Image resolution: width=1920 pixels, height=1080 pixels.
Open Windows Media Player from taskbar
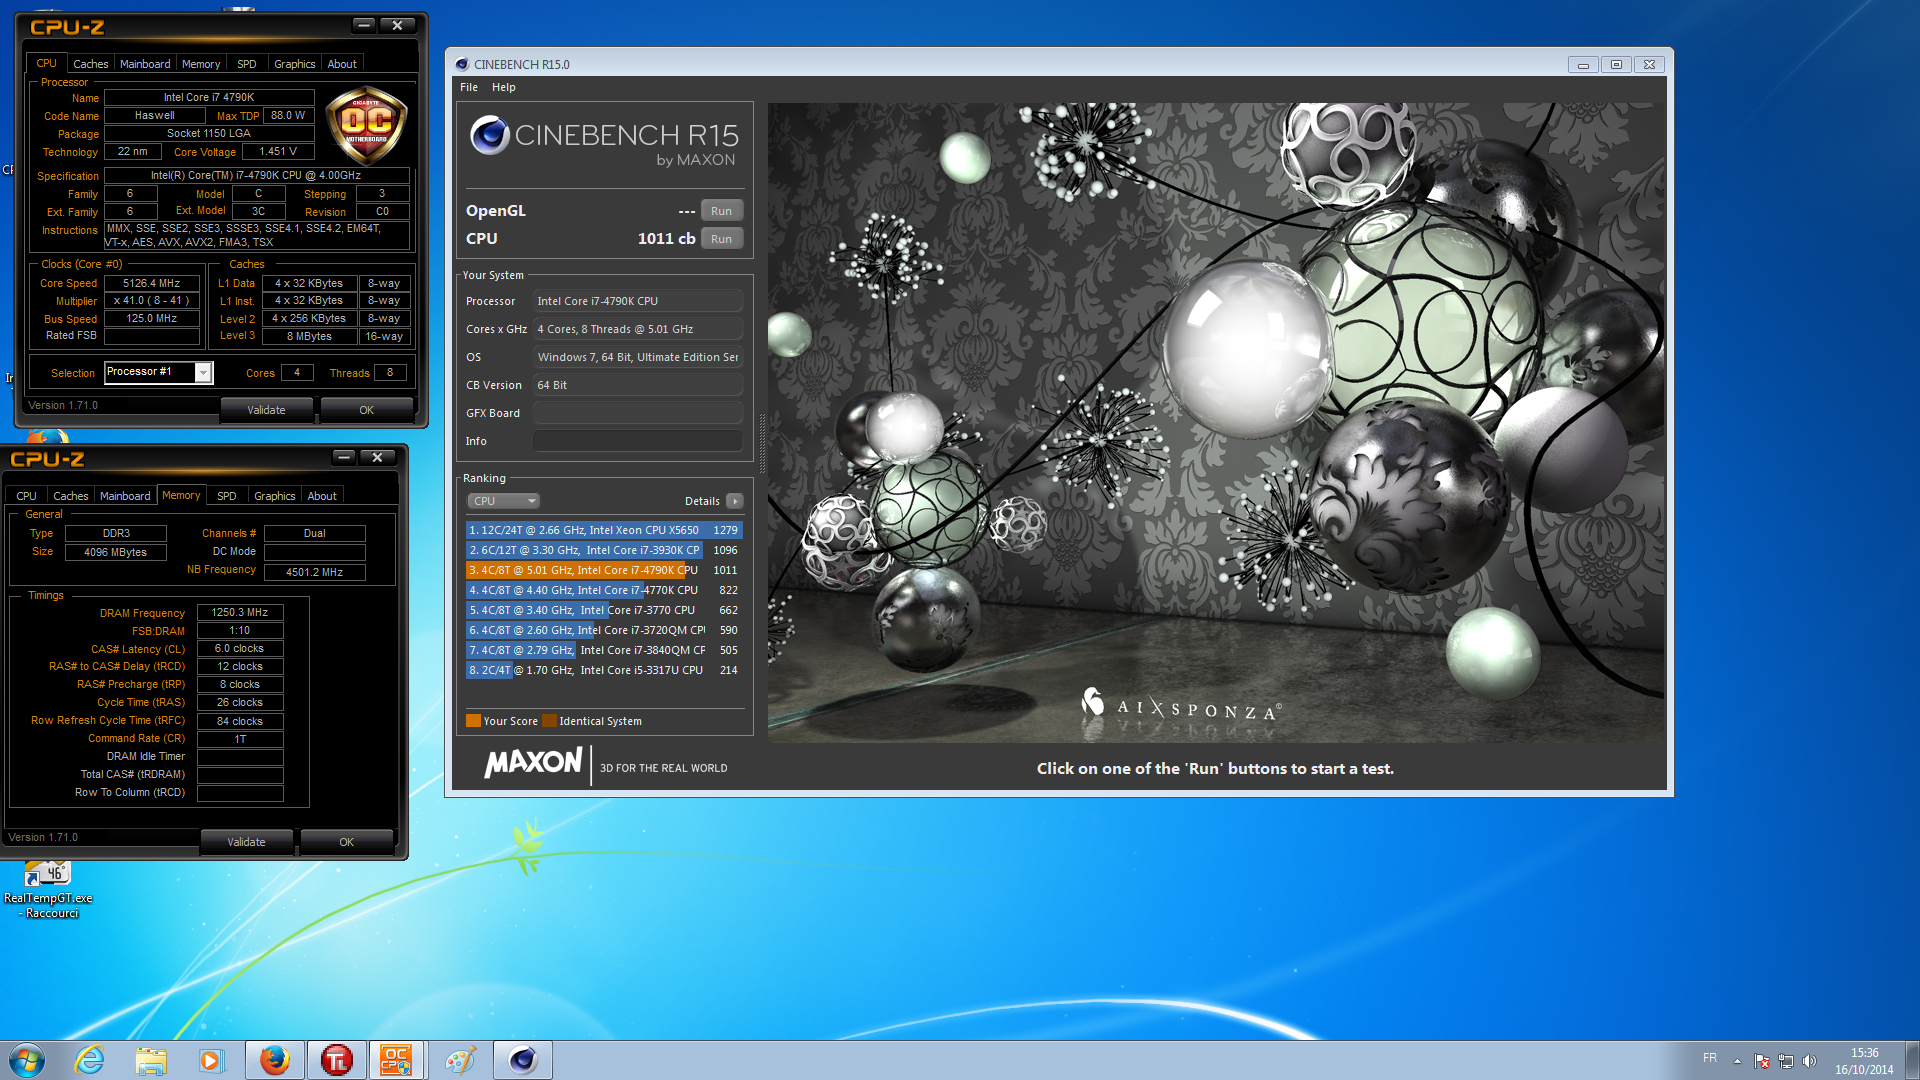click(x=211, y=1060)
